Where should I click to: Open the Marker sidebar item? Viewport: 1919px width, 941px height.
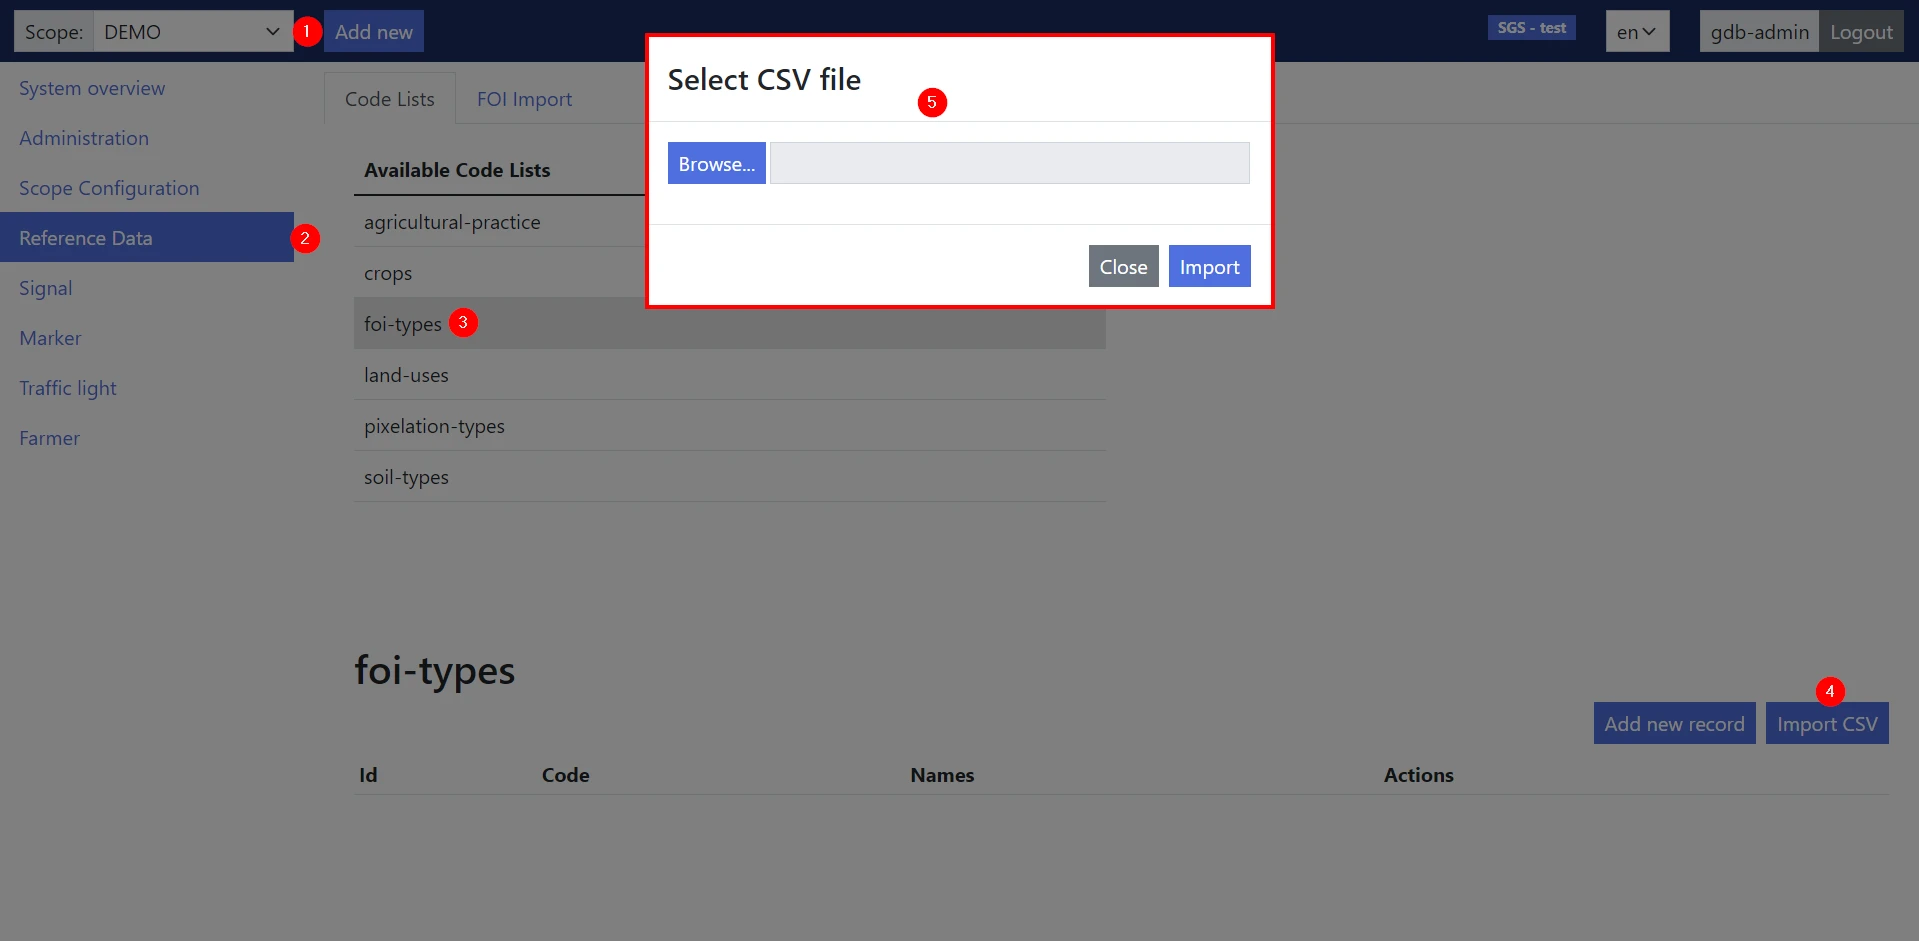[x=50, y=338]
